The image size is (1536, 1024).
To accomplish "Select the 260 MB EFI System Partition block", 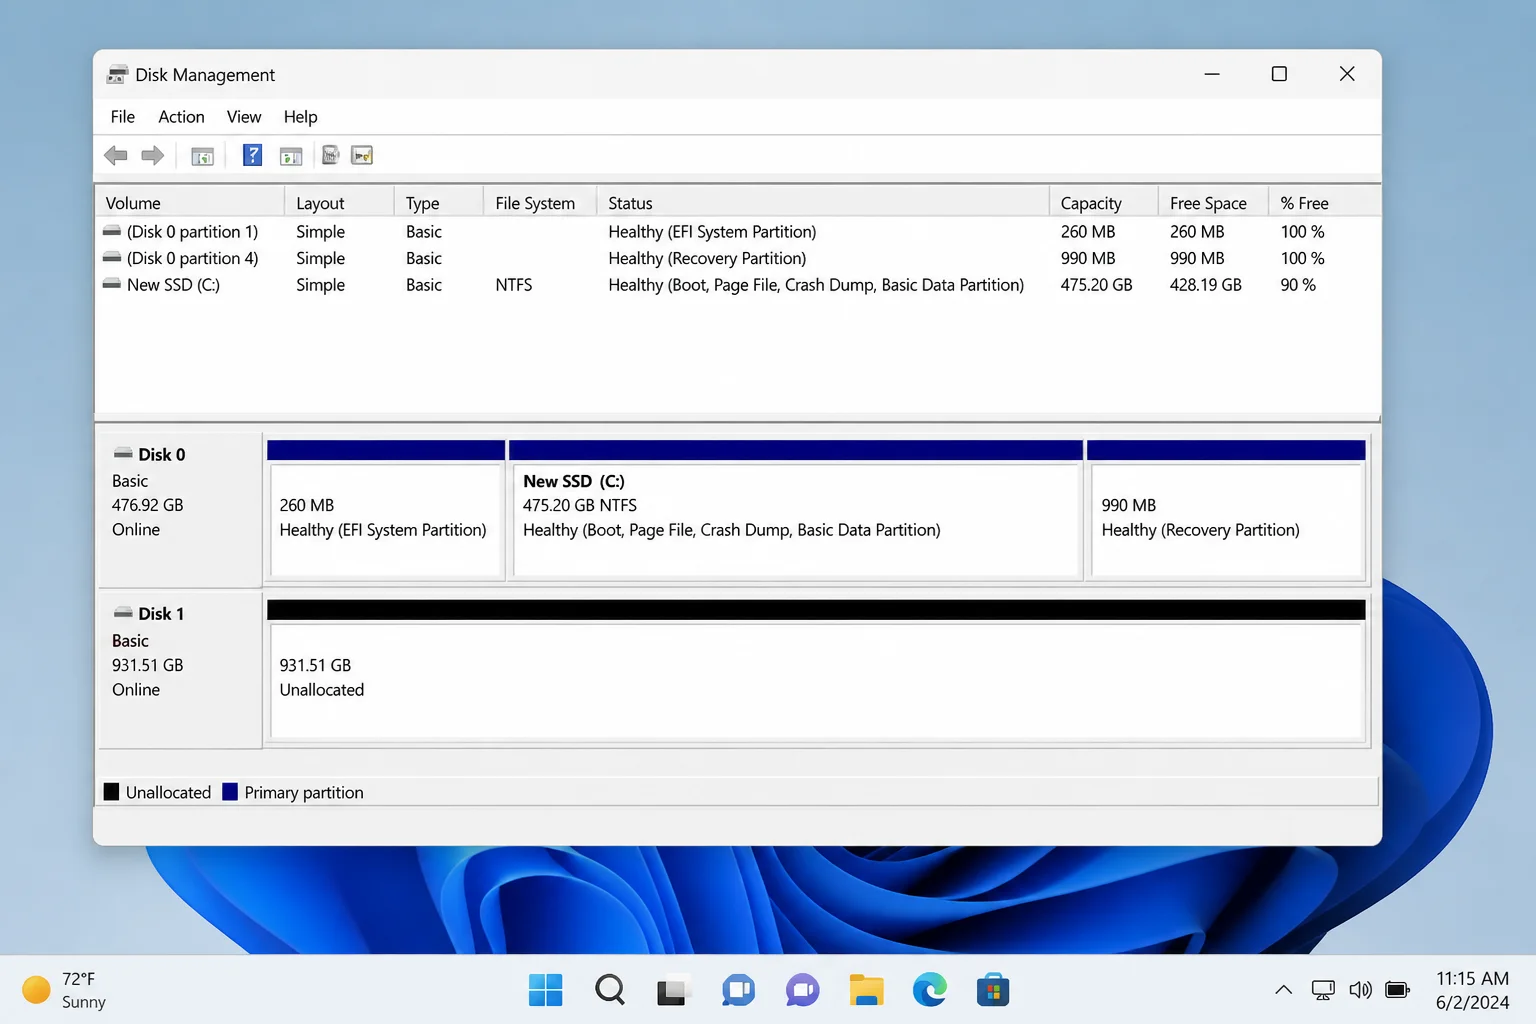I will click(x=386, y=510).
